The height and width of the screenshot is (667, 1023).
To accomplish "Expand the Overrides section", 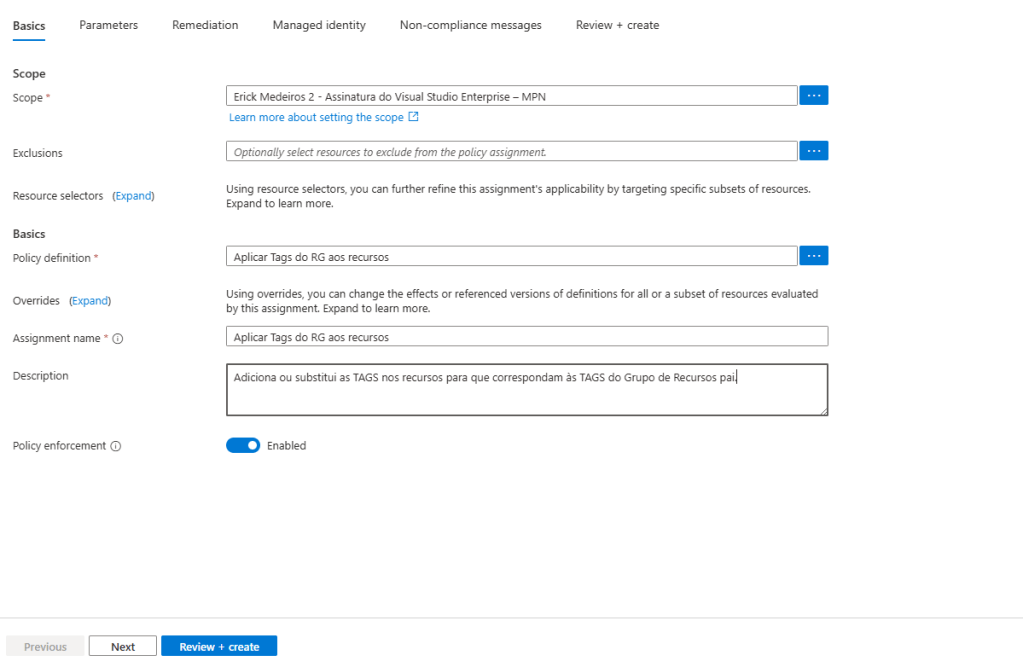I will 90,301.
